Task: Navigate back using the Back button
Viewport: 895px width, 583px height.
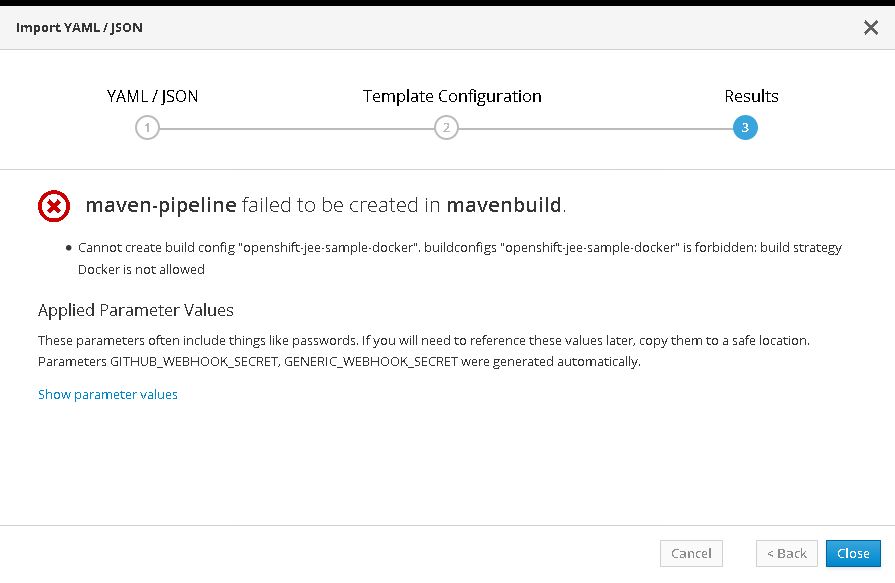Action: click(x=786, y=553)
